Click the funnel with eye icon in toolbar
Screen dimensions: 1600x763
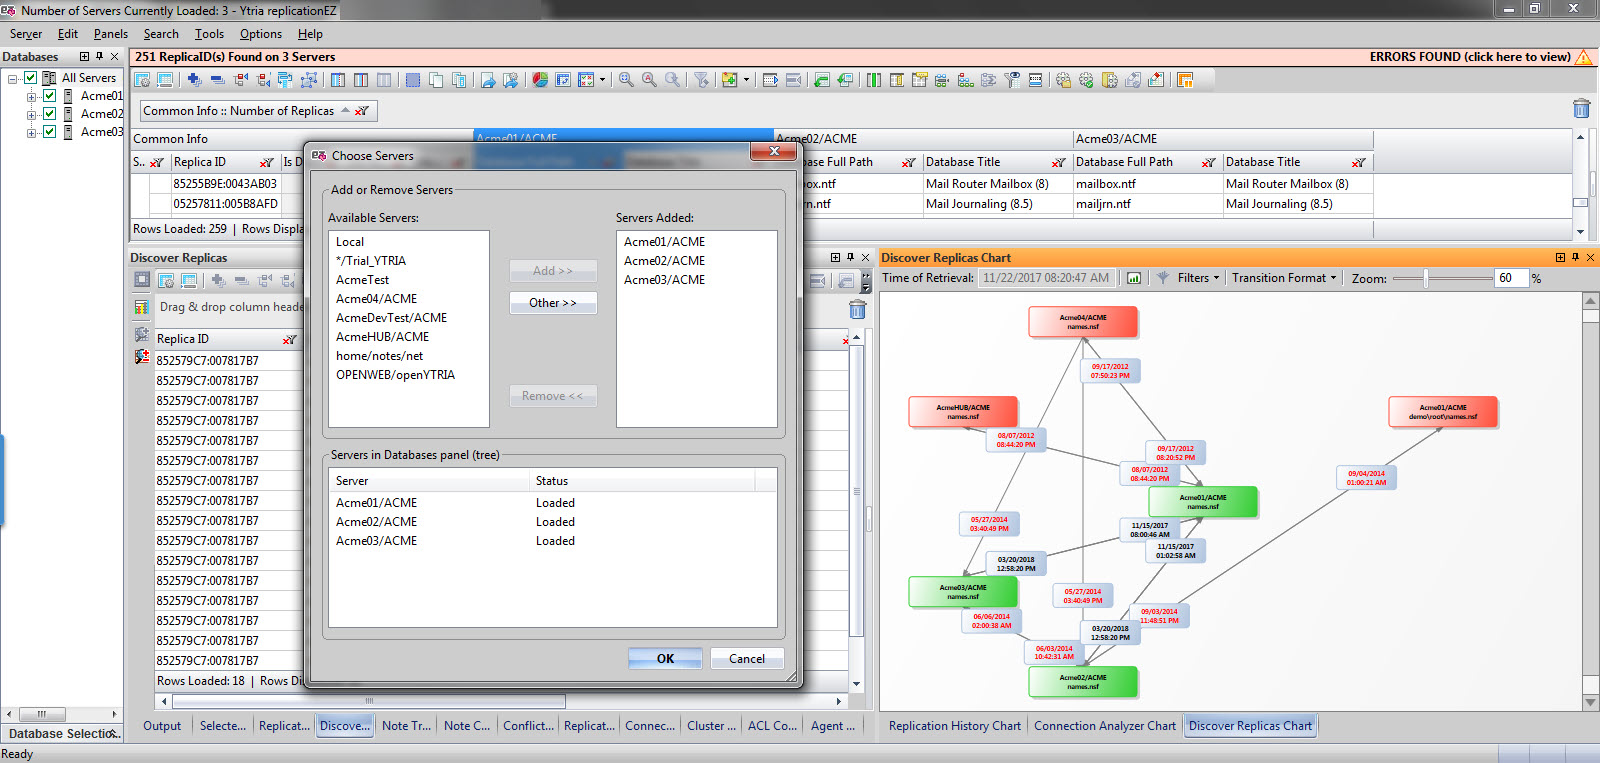[x=1013, y=80]
